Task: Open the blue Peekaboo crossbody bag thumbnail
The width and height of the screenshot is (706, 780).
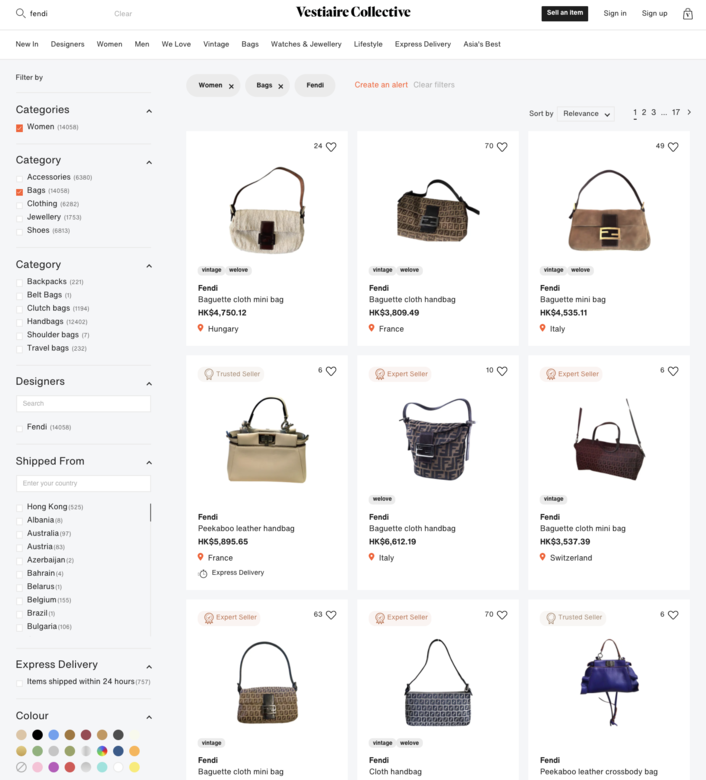Action: 609,682
